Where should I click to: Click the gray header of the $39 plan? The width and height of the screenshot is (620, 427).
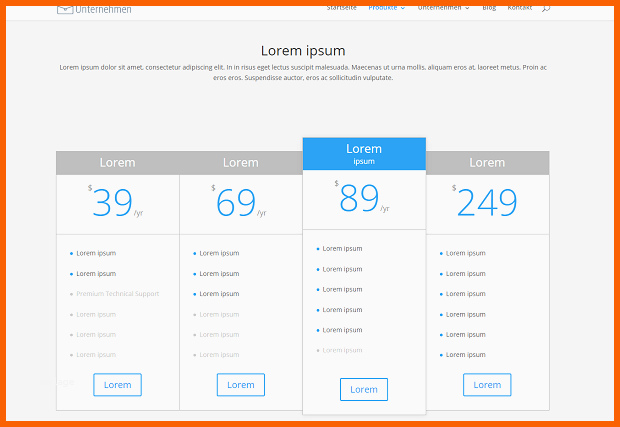point(117,163)
